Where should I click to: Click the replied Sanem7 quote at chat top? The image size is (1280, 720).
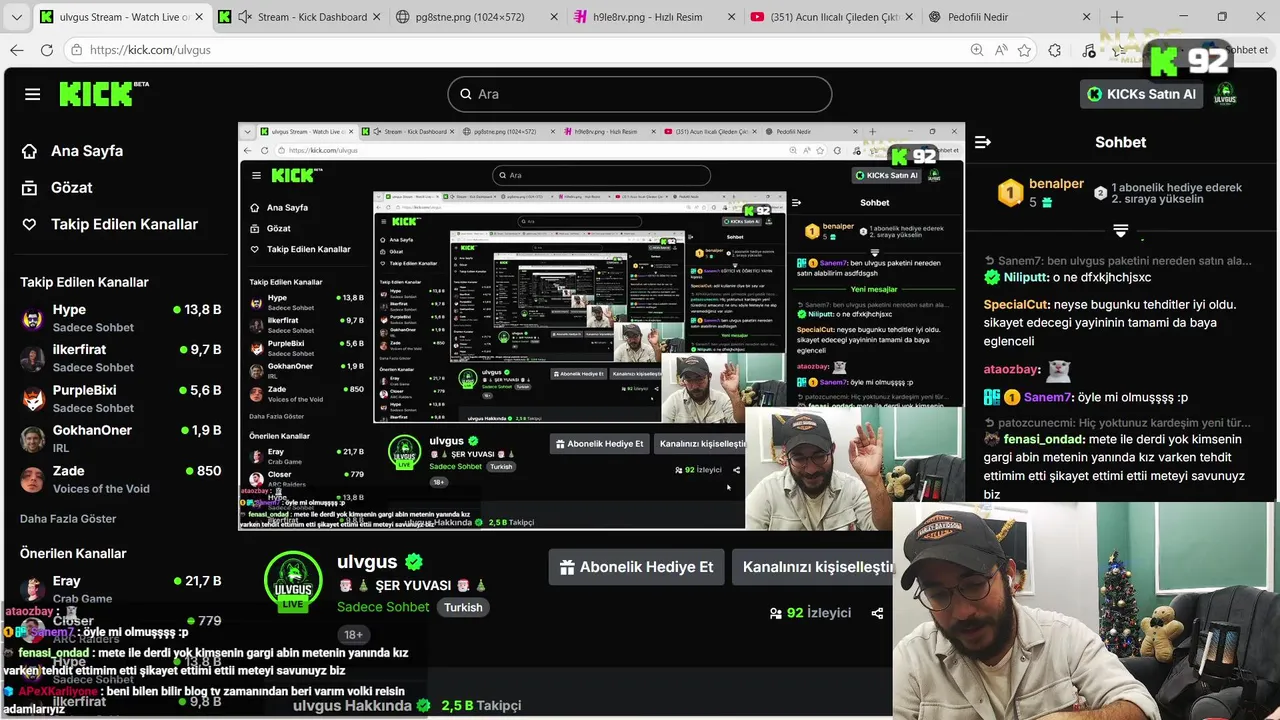tap(1118, 261)
